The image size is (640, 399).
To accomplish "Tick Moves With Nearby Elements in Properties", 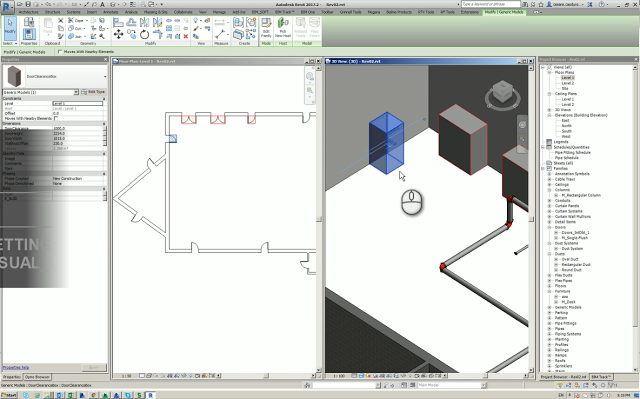I will (56, 118).
